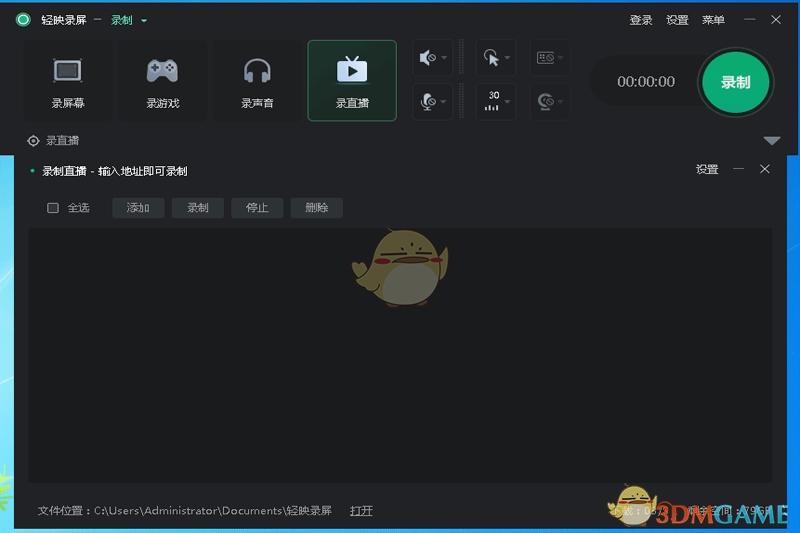Click the target icon beside 录直播 label
The height and width of the screenshot is (533, 800).
[33, 141]
